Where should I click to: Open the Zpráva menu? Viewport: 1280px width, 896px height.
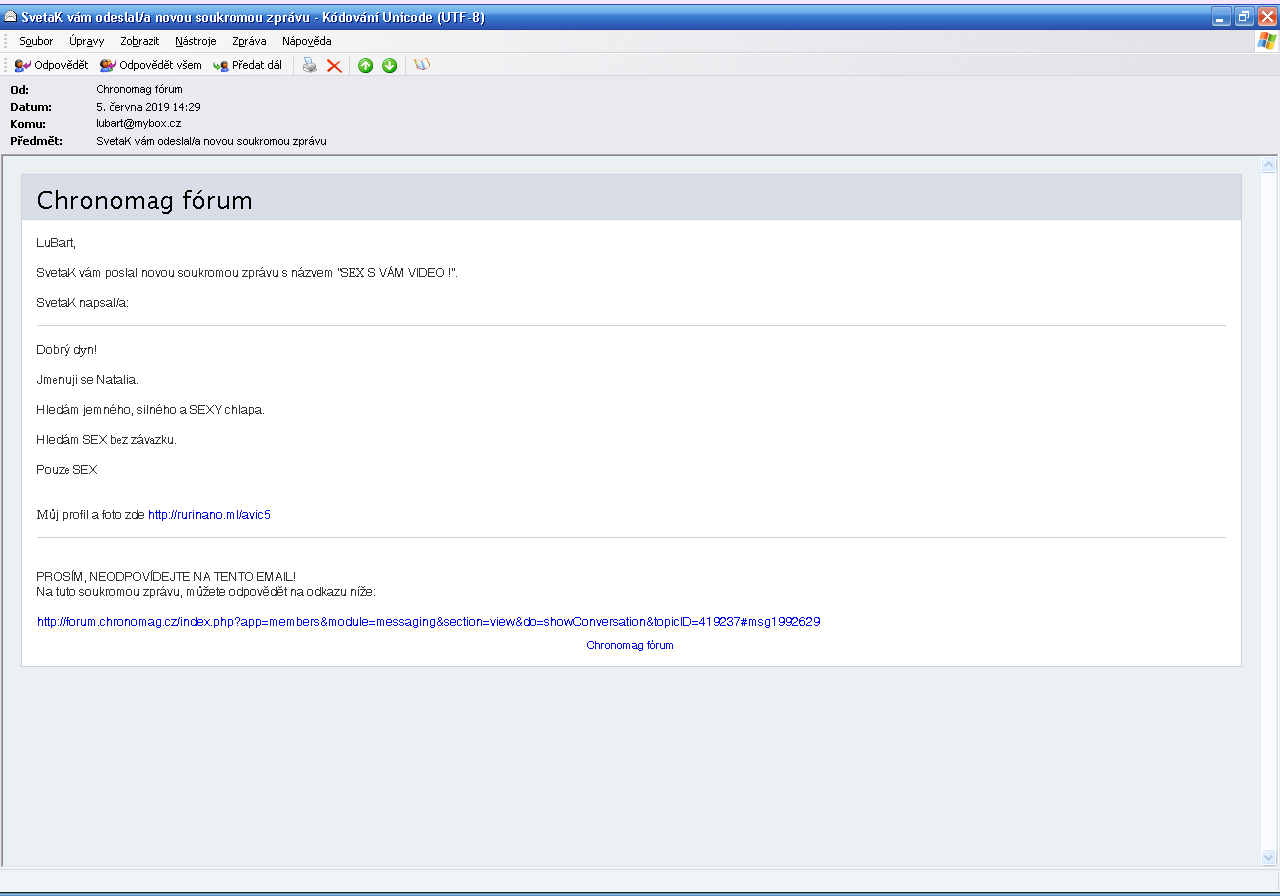tap(249, 41)
